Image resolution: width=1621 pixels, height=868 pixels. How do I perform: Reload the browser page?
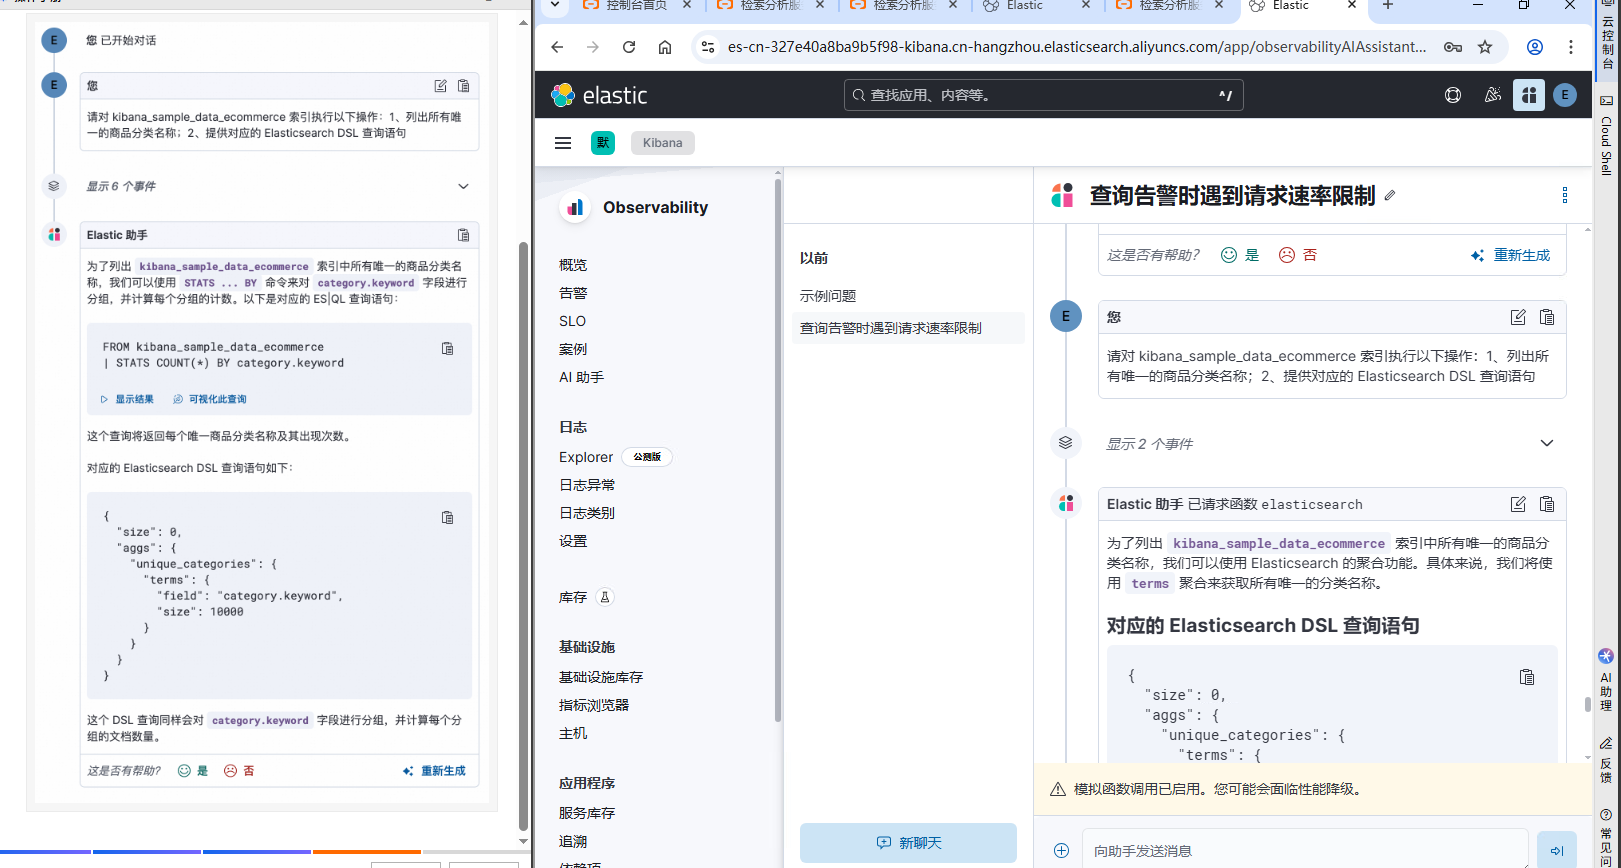click(x=629, y=47)
